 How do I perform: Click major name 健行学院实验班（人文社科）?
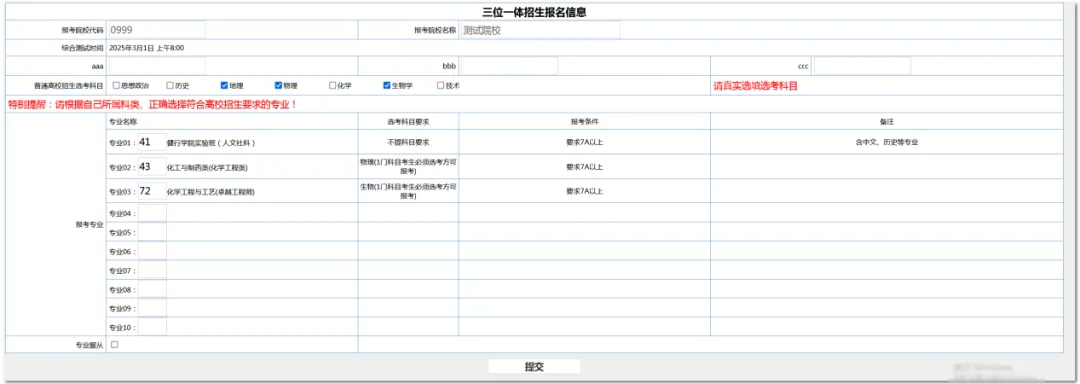pos(211,143)
